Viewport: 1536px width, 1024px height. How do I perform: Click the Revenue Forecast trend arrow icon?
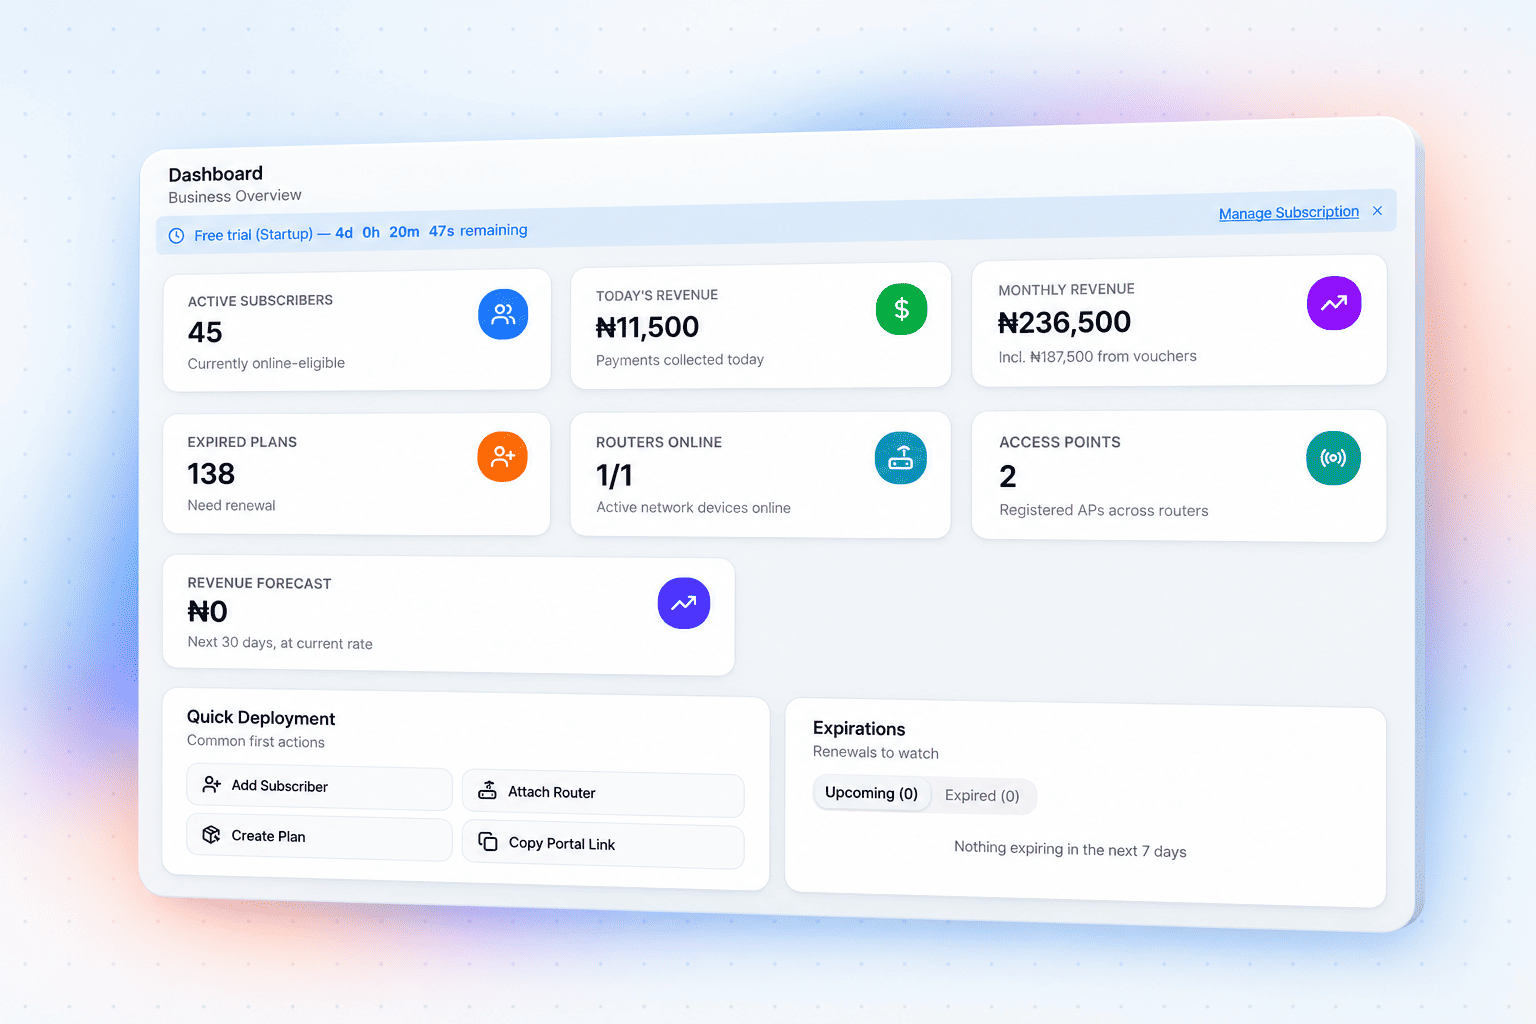click(684, 603)
